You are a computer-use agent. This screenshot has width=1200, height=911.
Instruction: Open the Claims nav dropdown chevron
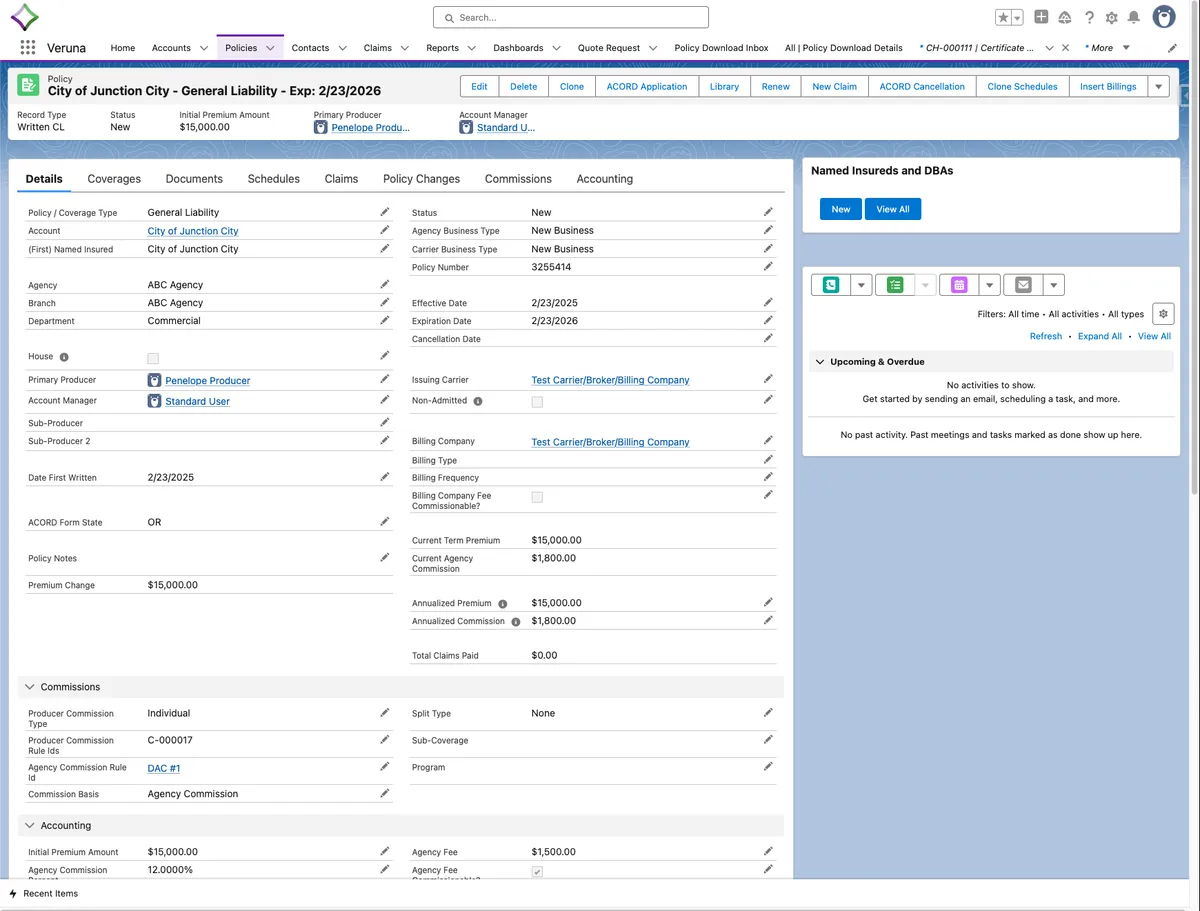pos(405,48)
